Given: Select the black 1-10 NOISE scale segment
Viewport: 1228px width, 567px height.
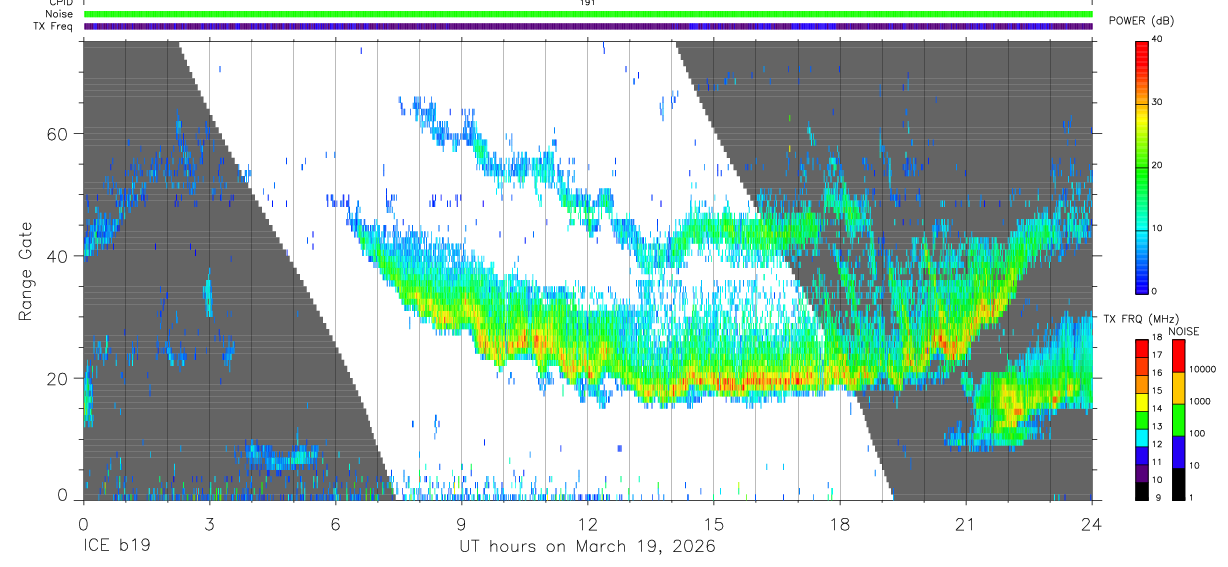Looking at the screenshot, I should point(1178,483).
